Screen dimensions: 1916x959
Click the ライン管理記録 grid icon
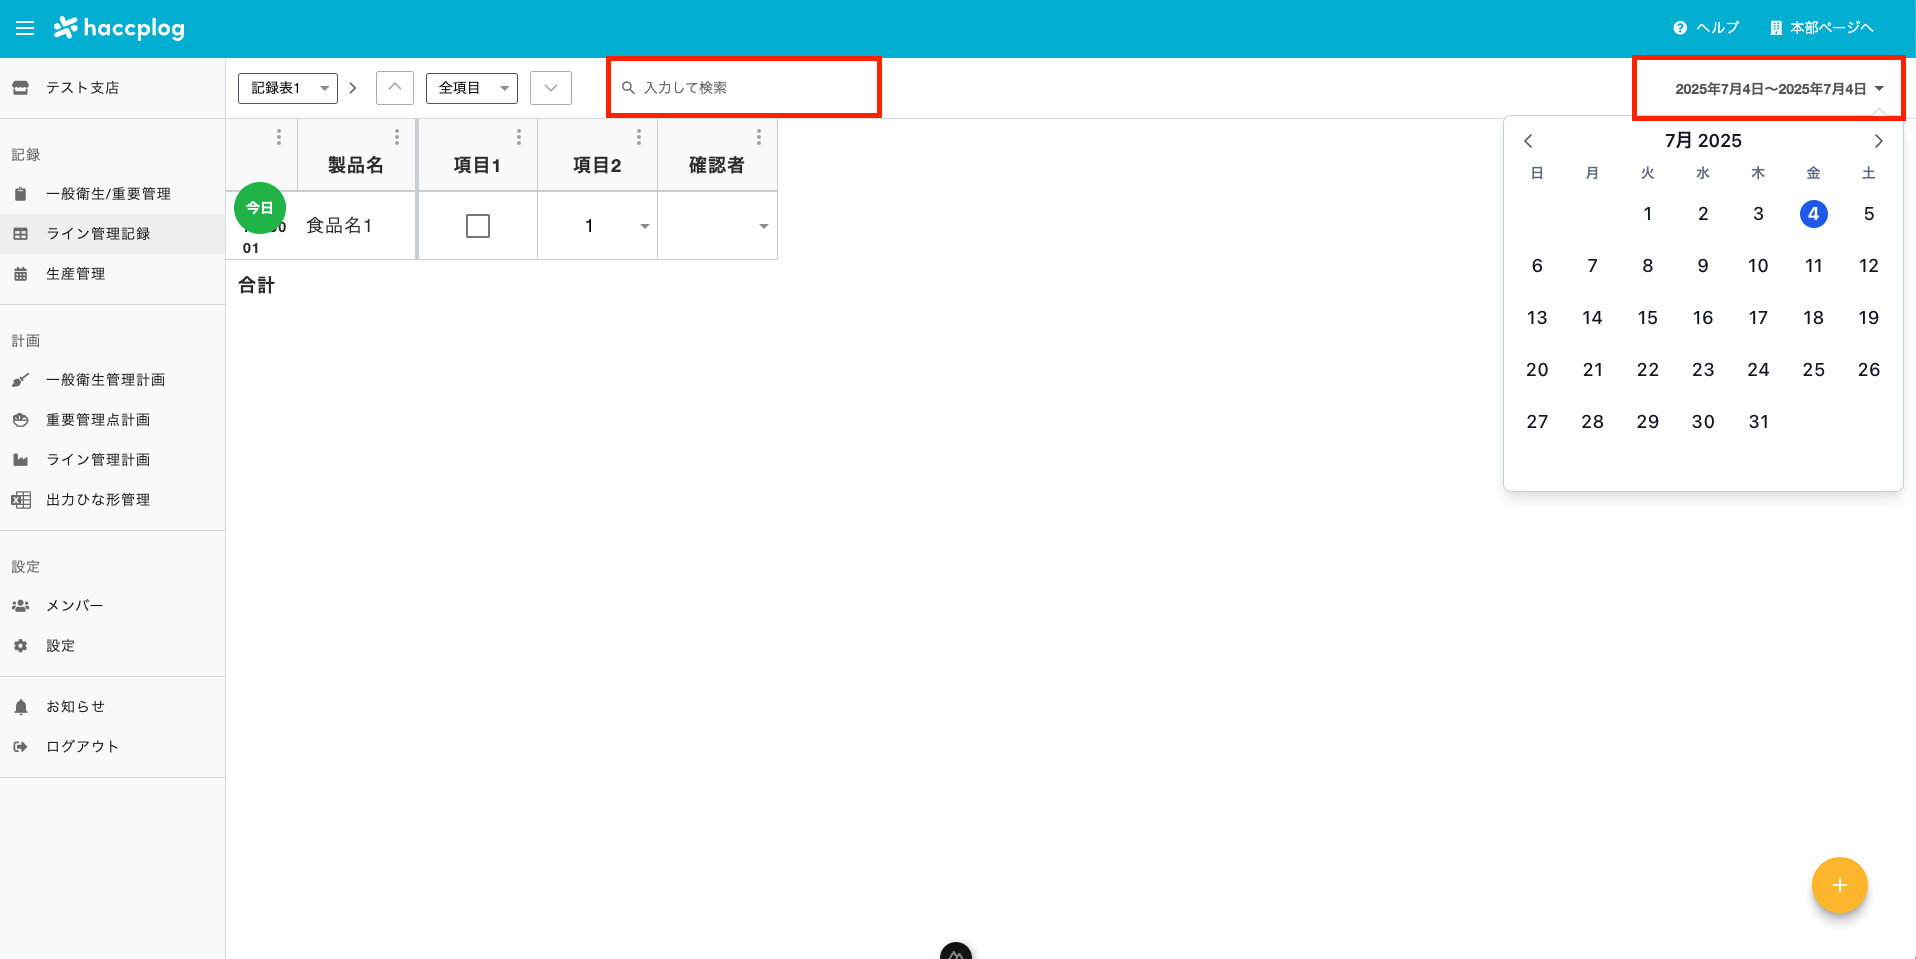[22, 233]
